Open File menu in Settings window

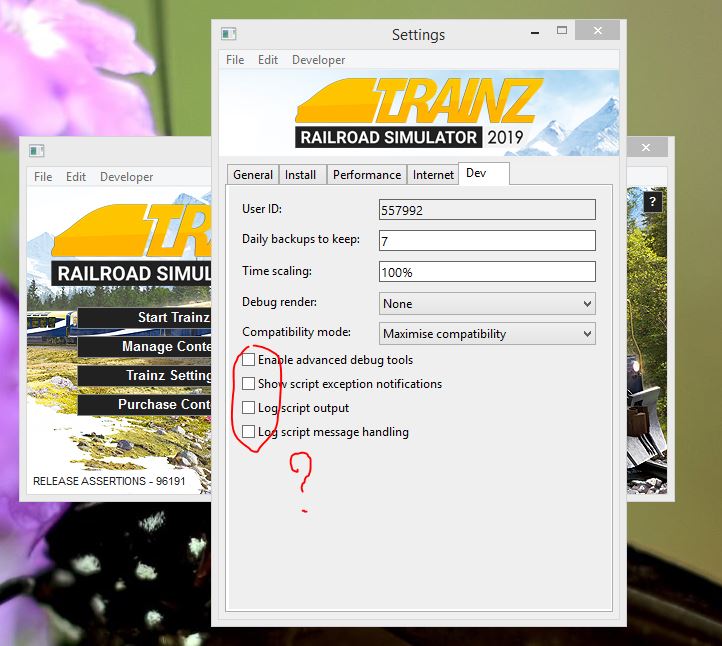tap(235, 60)
